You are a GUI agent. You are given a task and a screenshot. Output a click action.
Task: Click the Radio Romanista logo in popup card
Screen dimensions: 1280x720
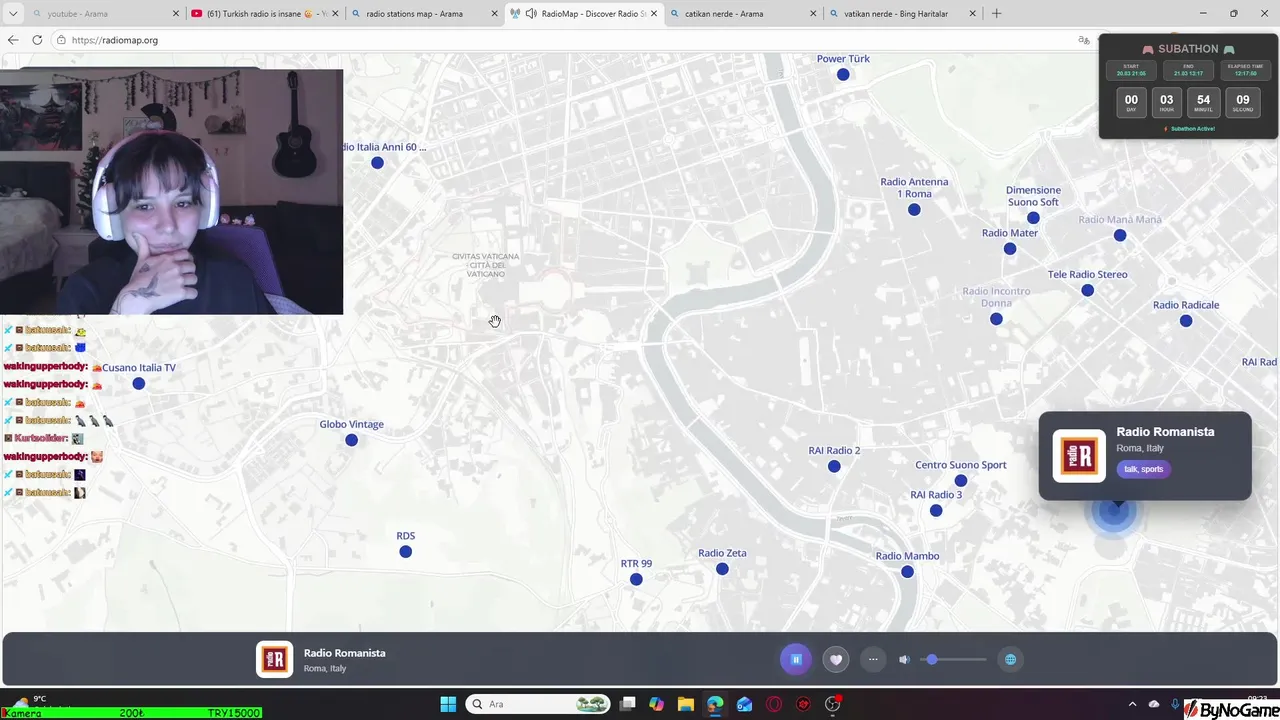pyautogui.click(x=1079, y=456)
